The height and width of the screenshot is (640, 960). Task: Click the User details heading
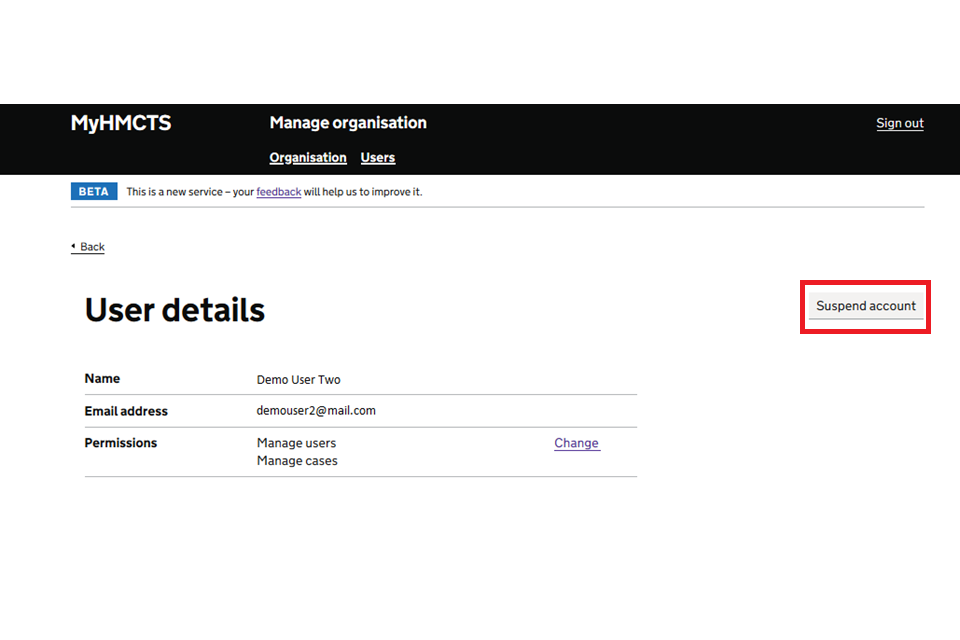coord(175,310)
